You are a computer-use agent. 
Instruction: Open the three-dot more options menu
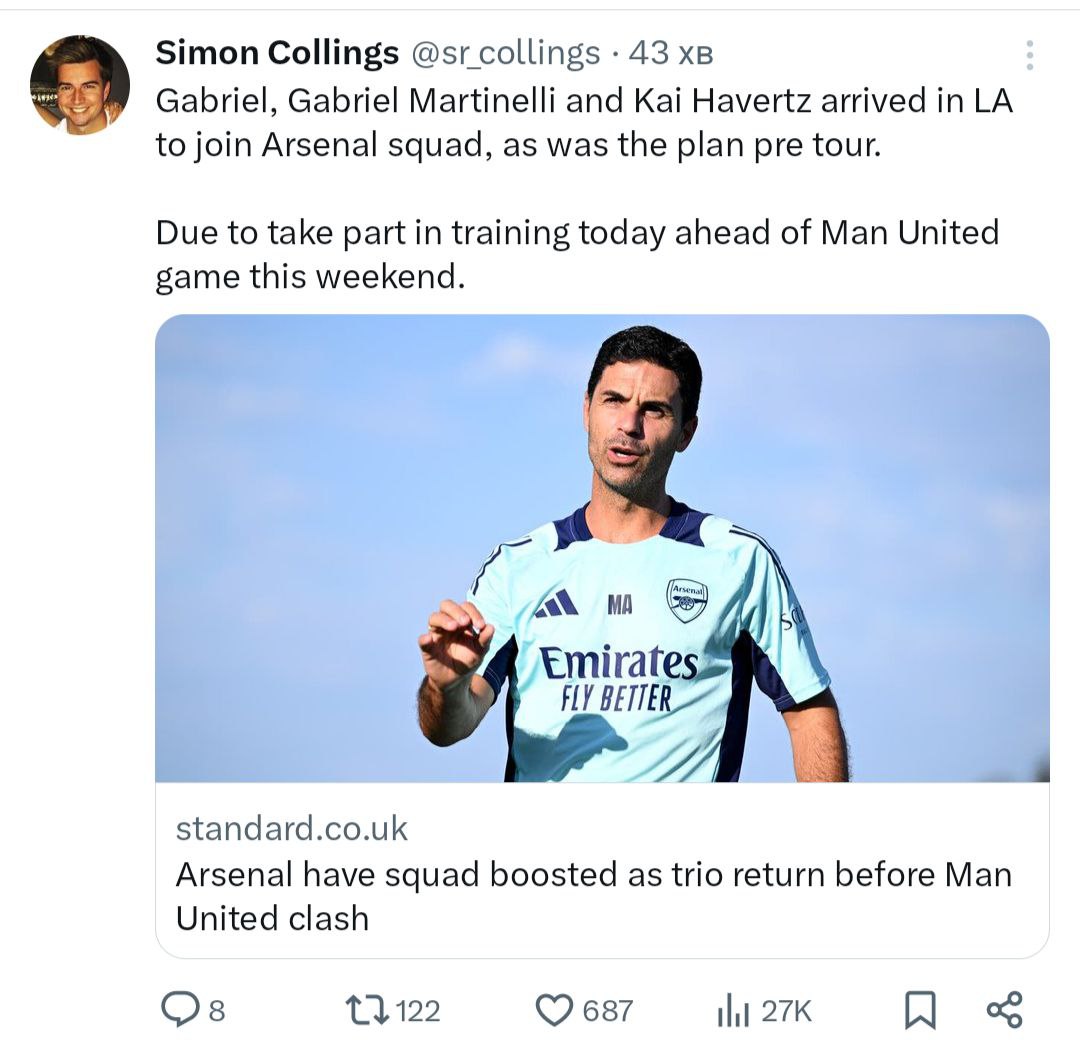[x=1029, y=55]
